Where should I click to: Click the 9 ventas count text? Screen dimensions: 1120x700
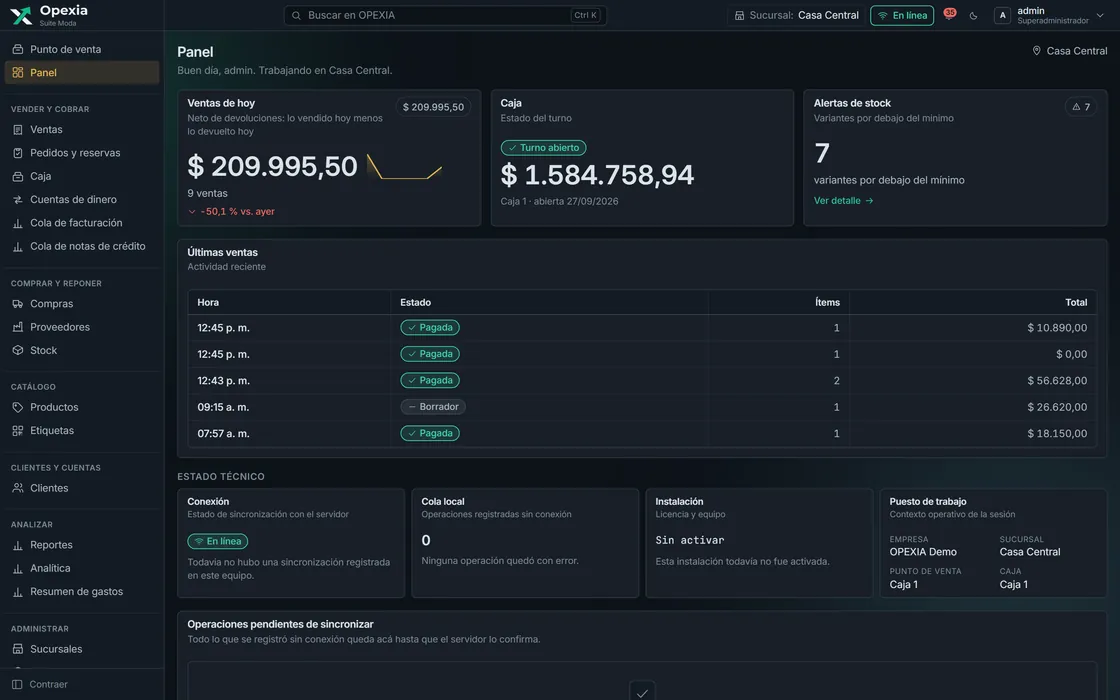[x=207, y=194]
